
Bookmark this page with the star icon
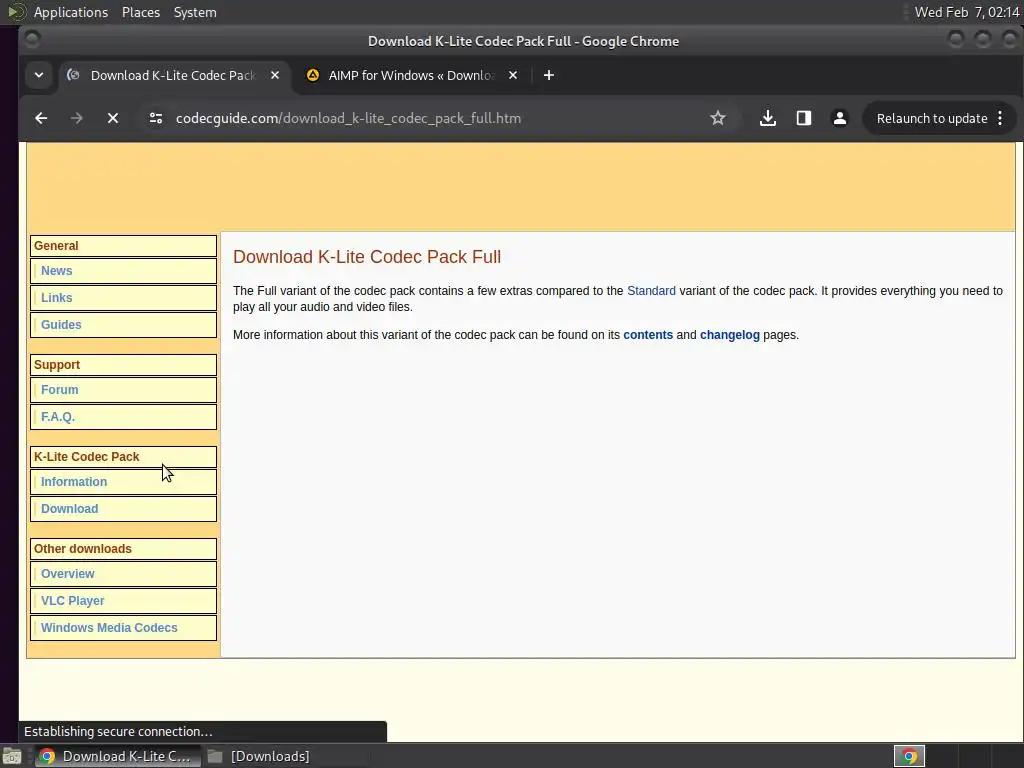pos(718,118)
